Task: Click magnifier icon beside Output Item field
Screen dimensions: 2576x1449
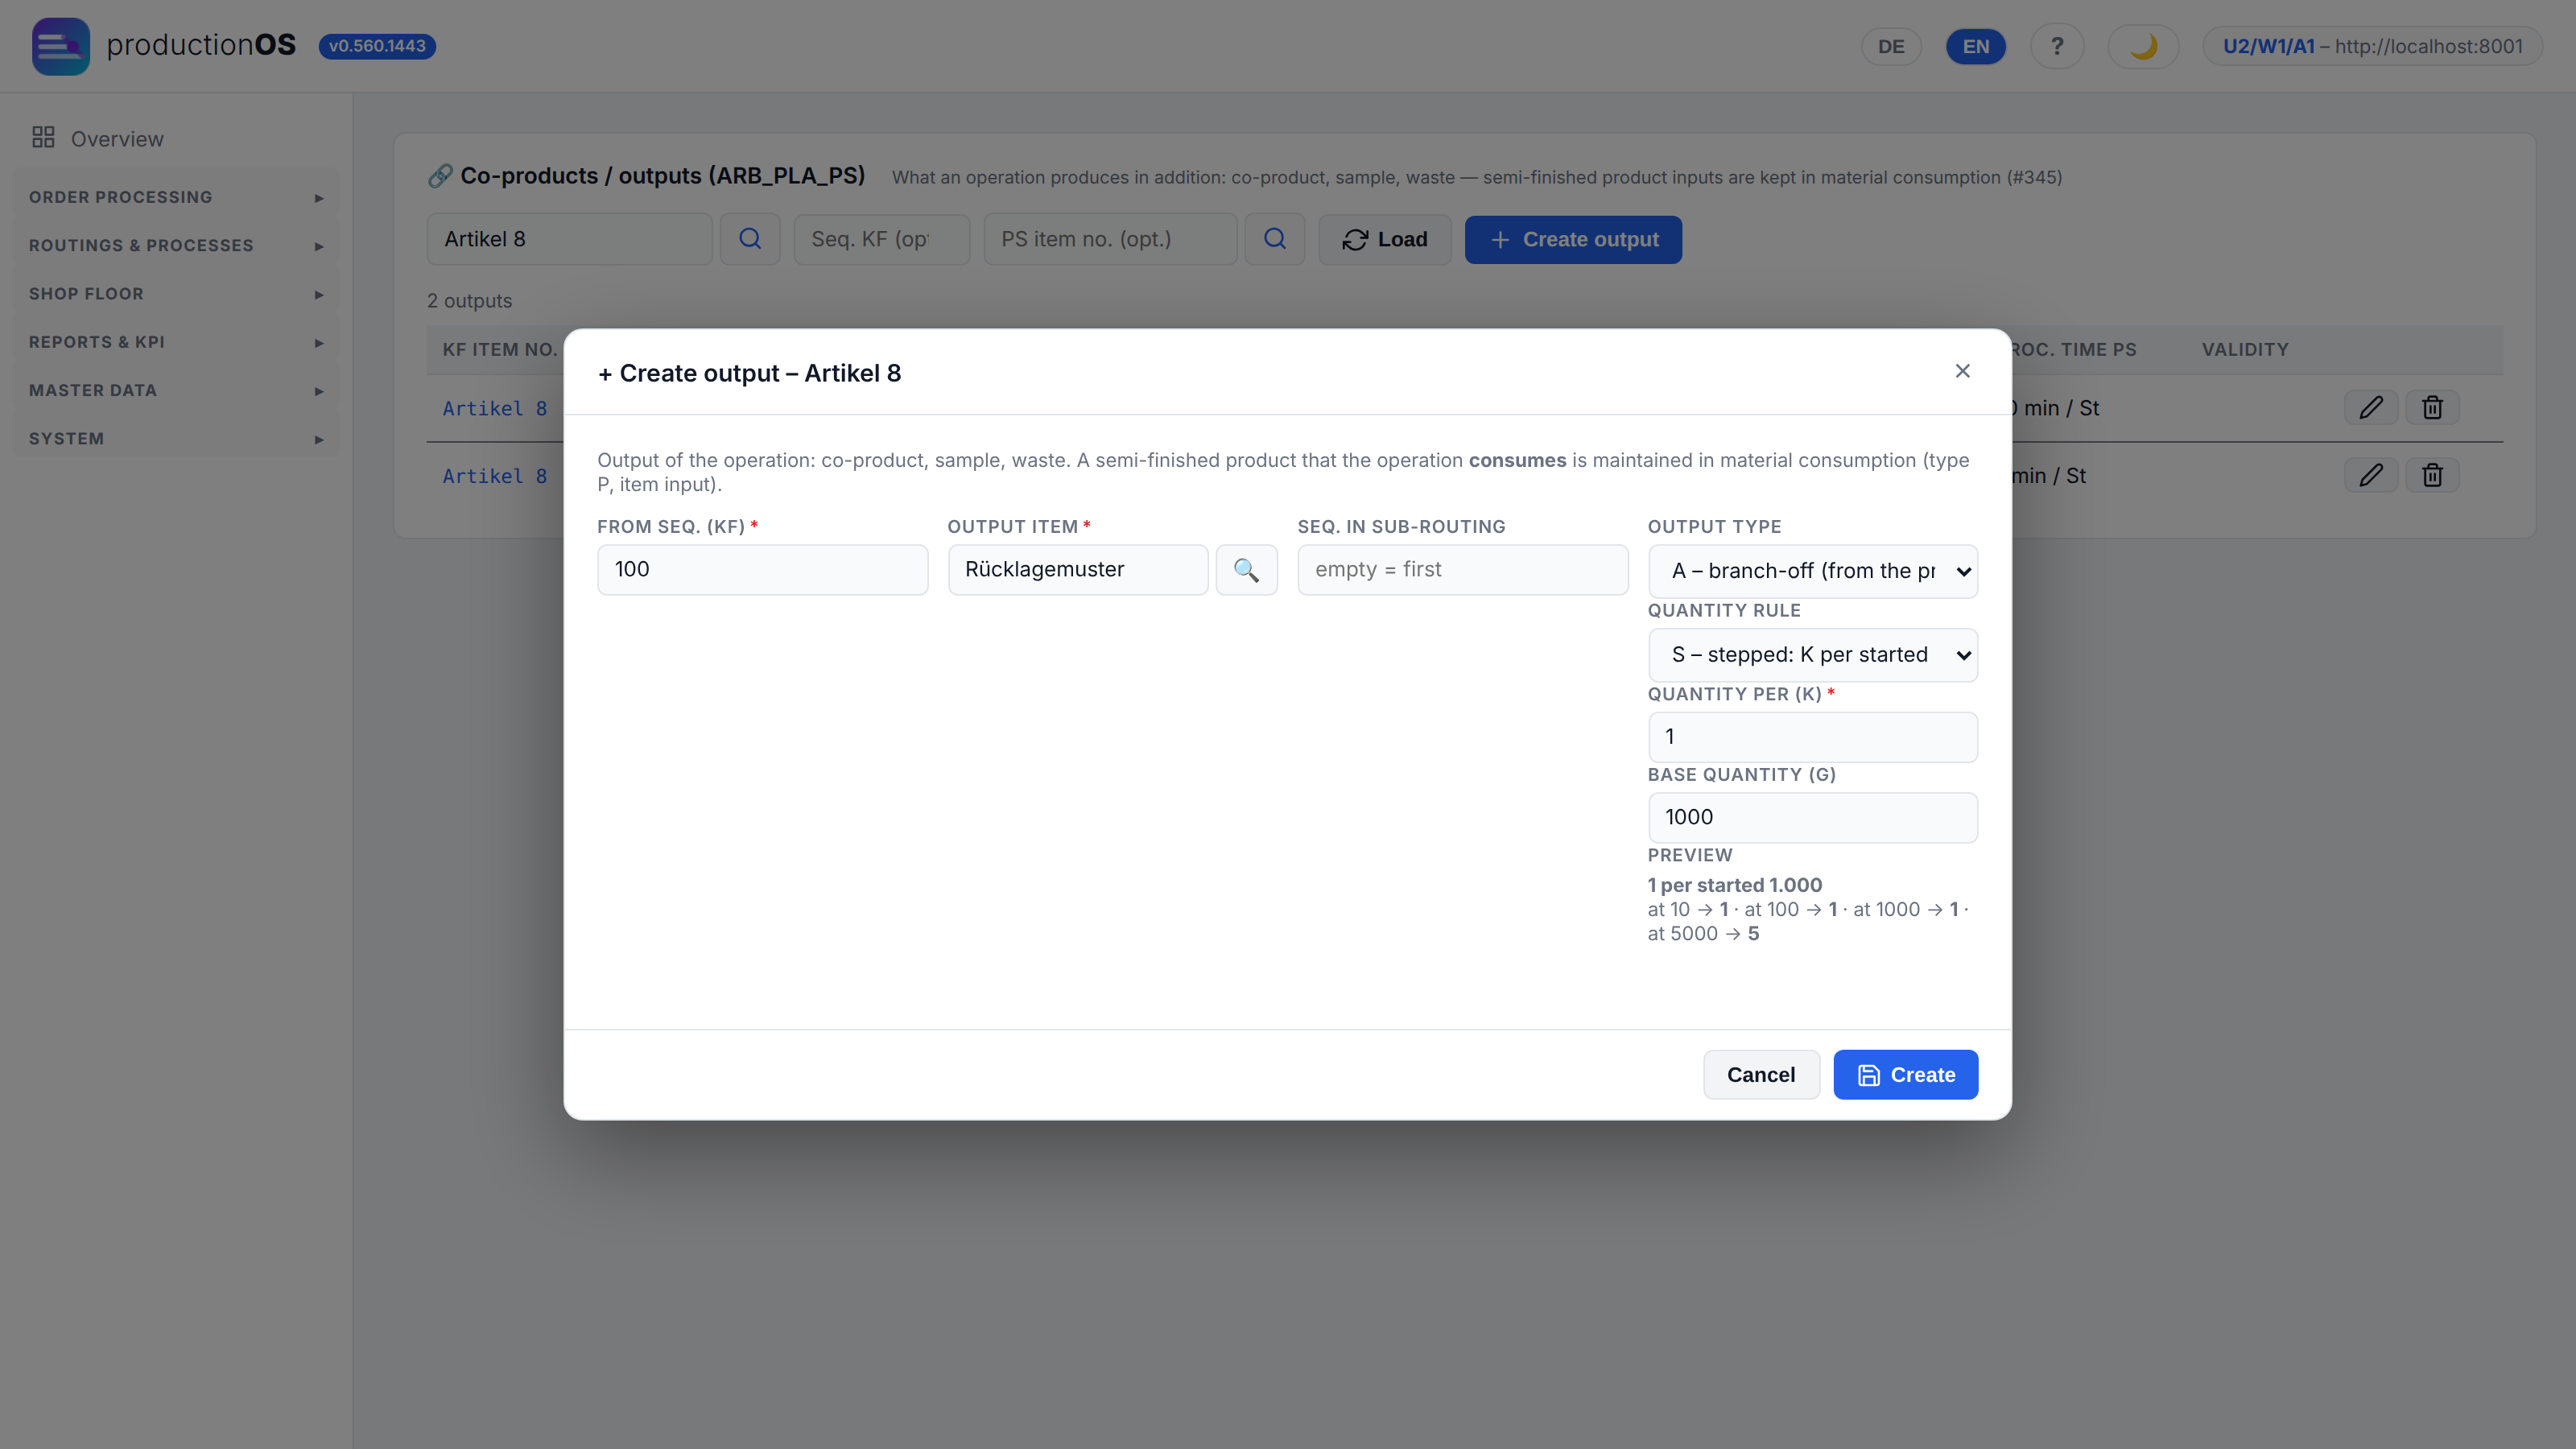Action: coord(1246,570)
